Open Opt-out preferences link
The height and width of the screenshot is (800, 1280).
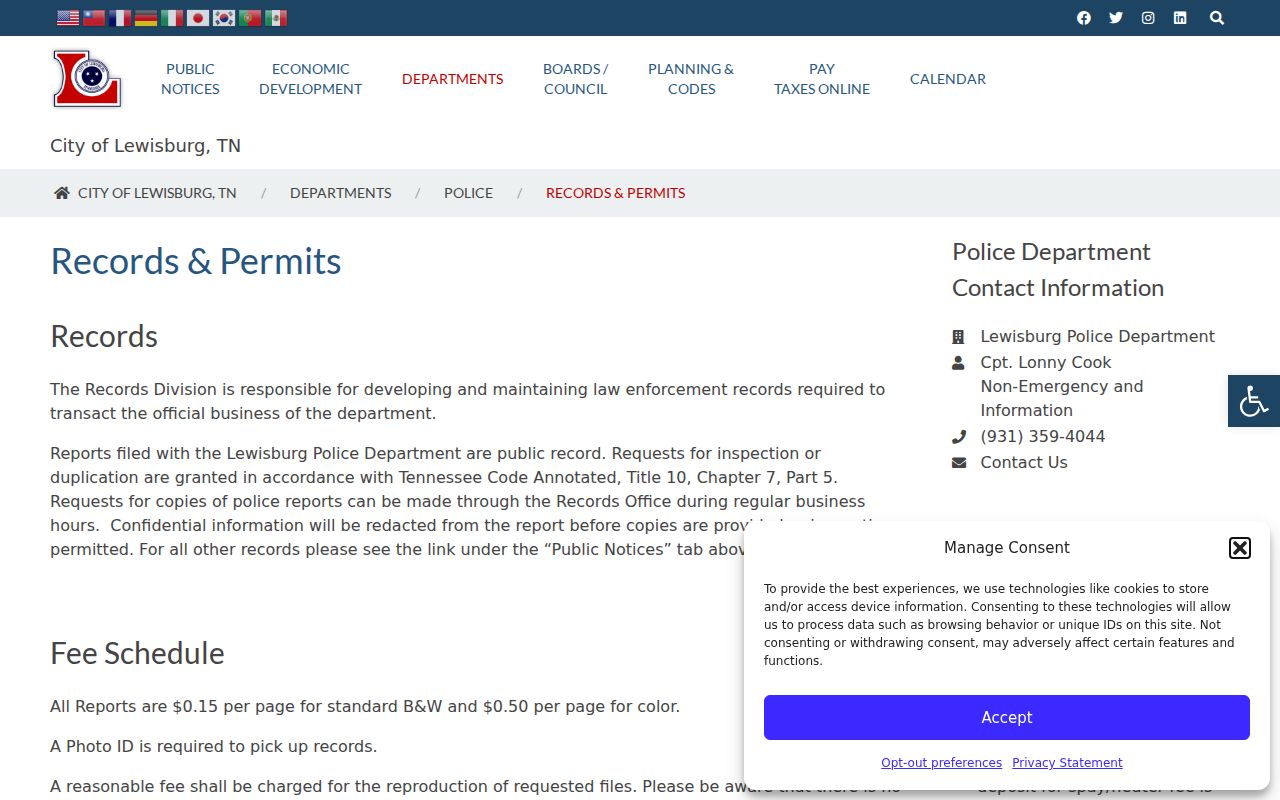click(x=941, y=763)
